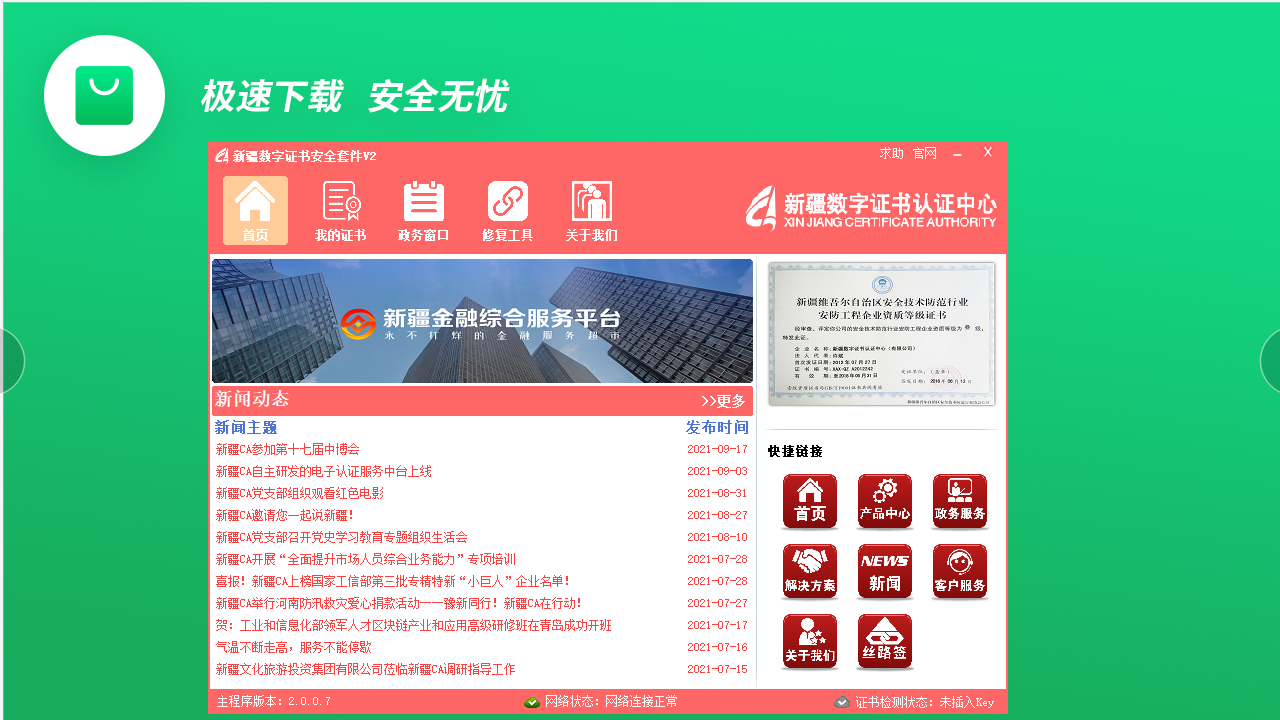Open 我的证书 from the top navigation
Screen dimensions: 1280x720
point(340,210)
